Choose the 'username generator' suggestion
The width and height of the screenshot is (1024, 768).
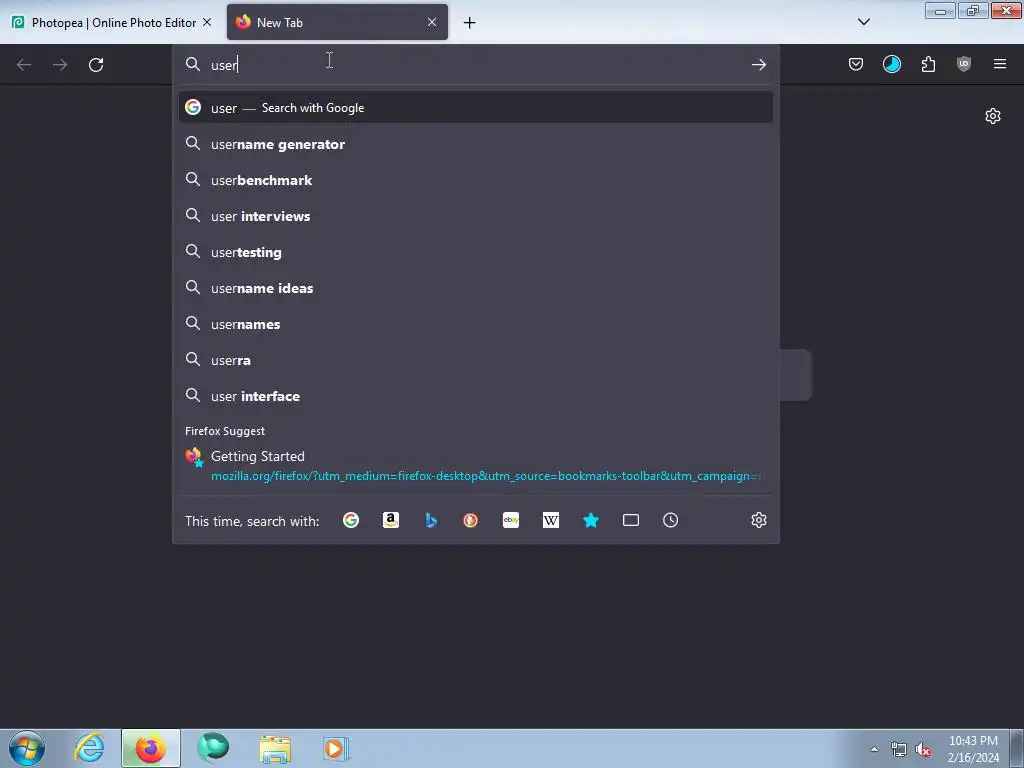pyautogui.click(x=475, y=144)
